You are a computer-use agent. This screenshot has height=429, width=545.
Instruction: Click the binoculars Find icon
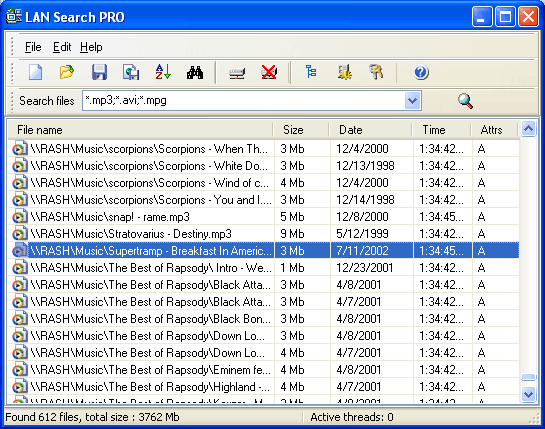[x=195, y=72]
